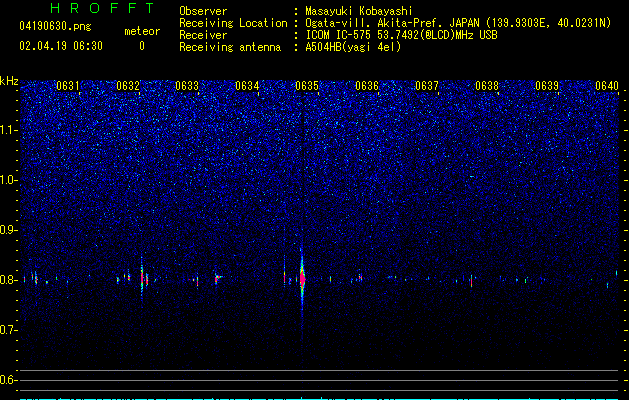Click the 0636 time marker
The width and height of the screenshot is (629, 400).
click(367, 86)
